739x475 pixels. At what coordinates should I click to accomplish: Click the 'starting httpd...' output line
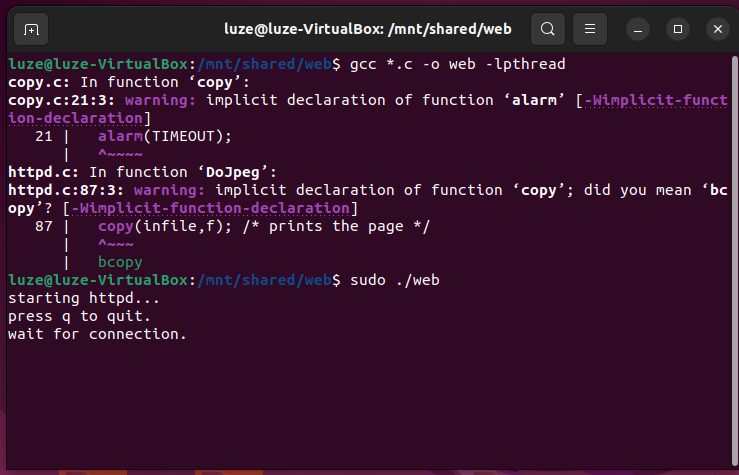(x=83, y=298)
